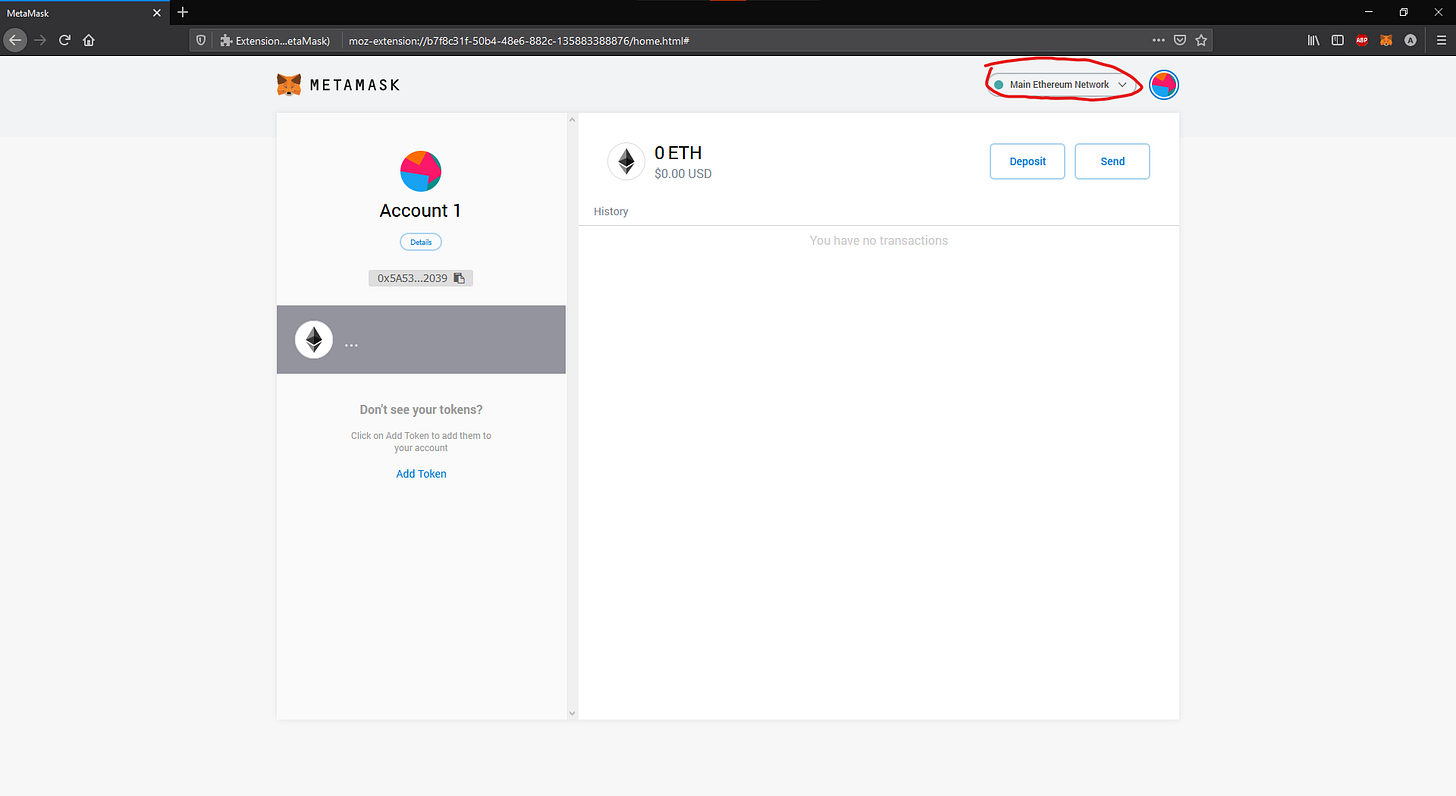Click the Firefox account avatar icon
This screenshot has width=1456, height=796.
[1410, 41]
